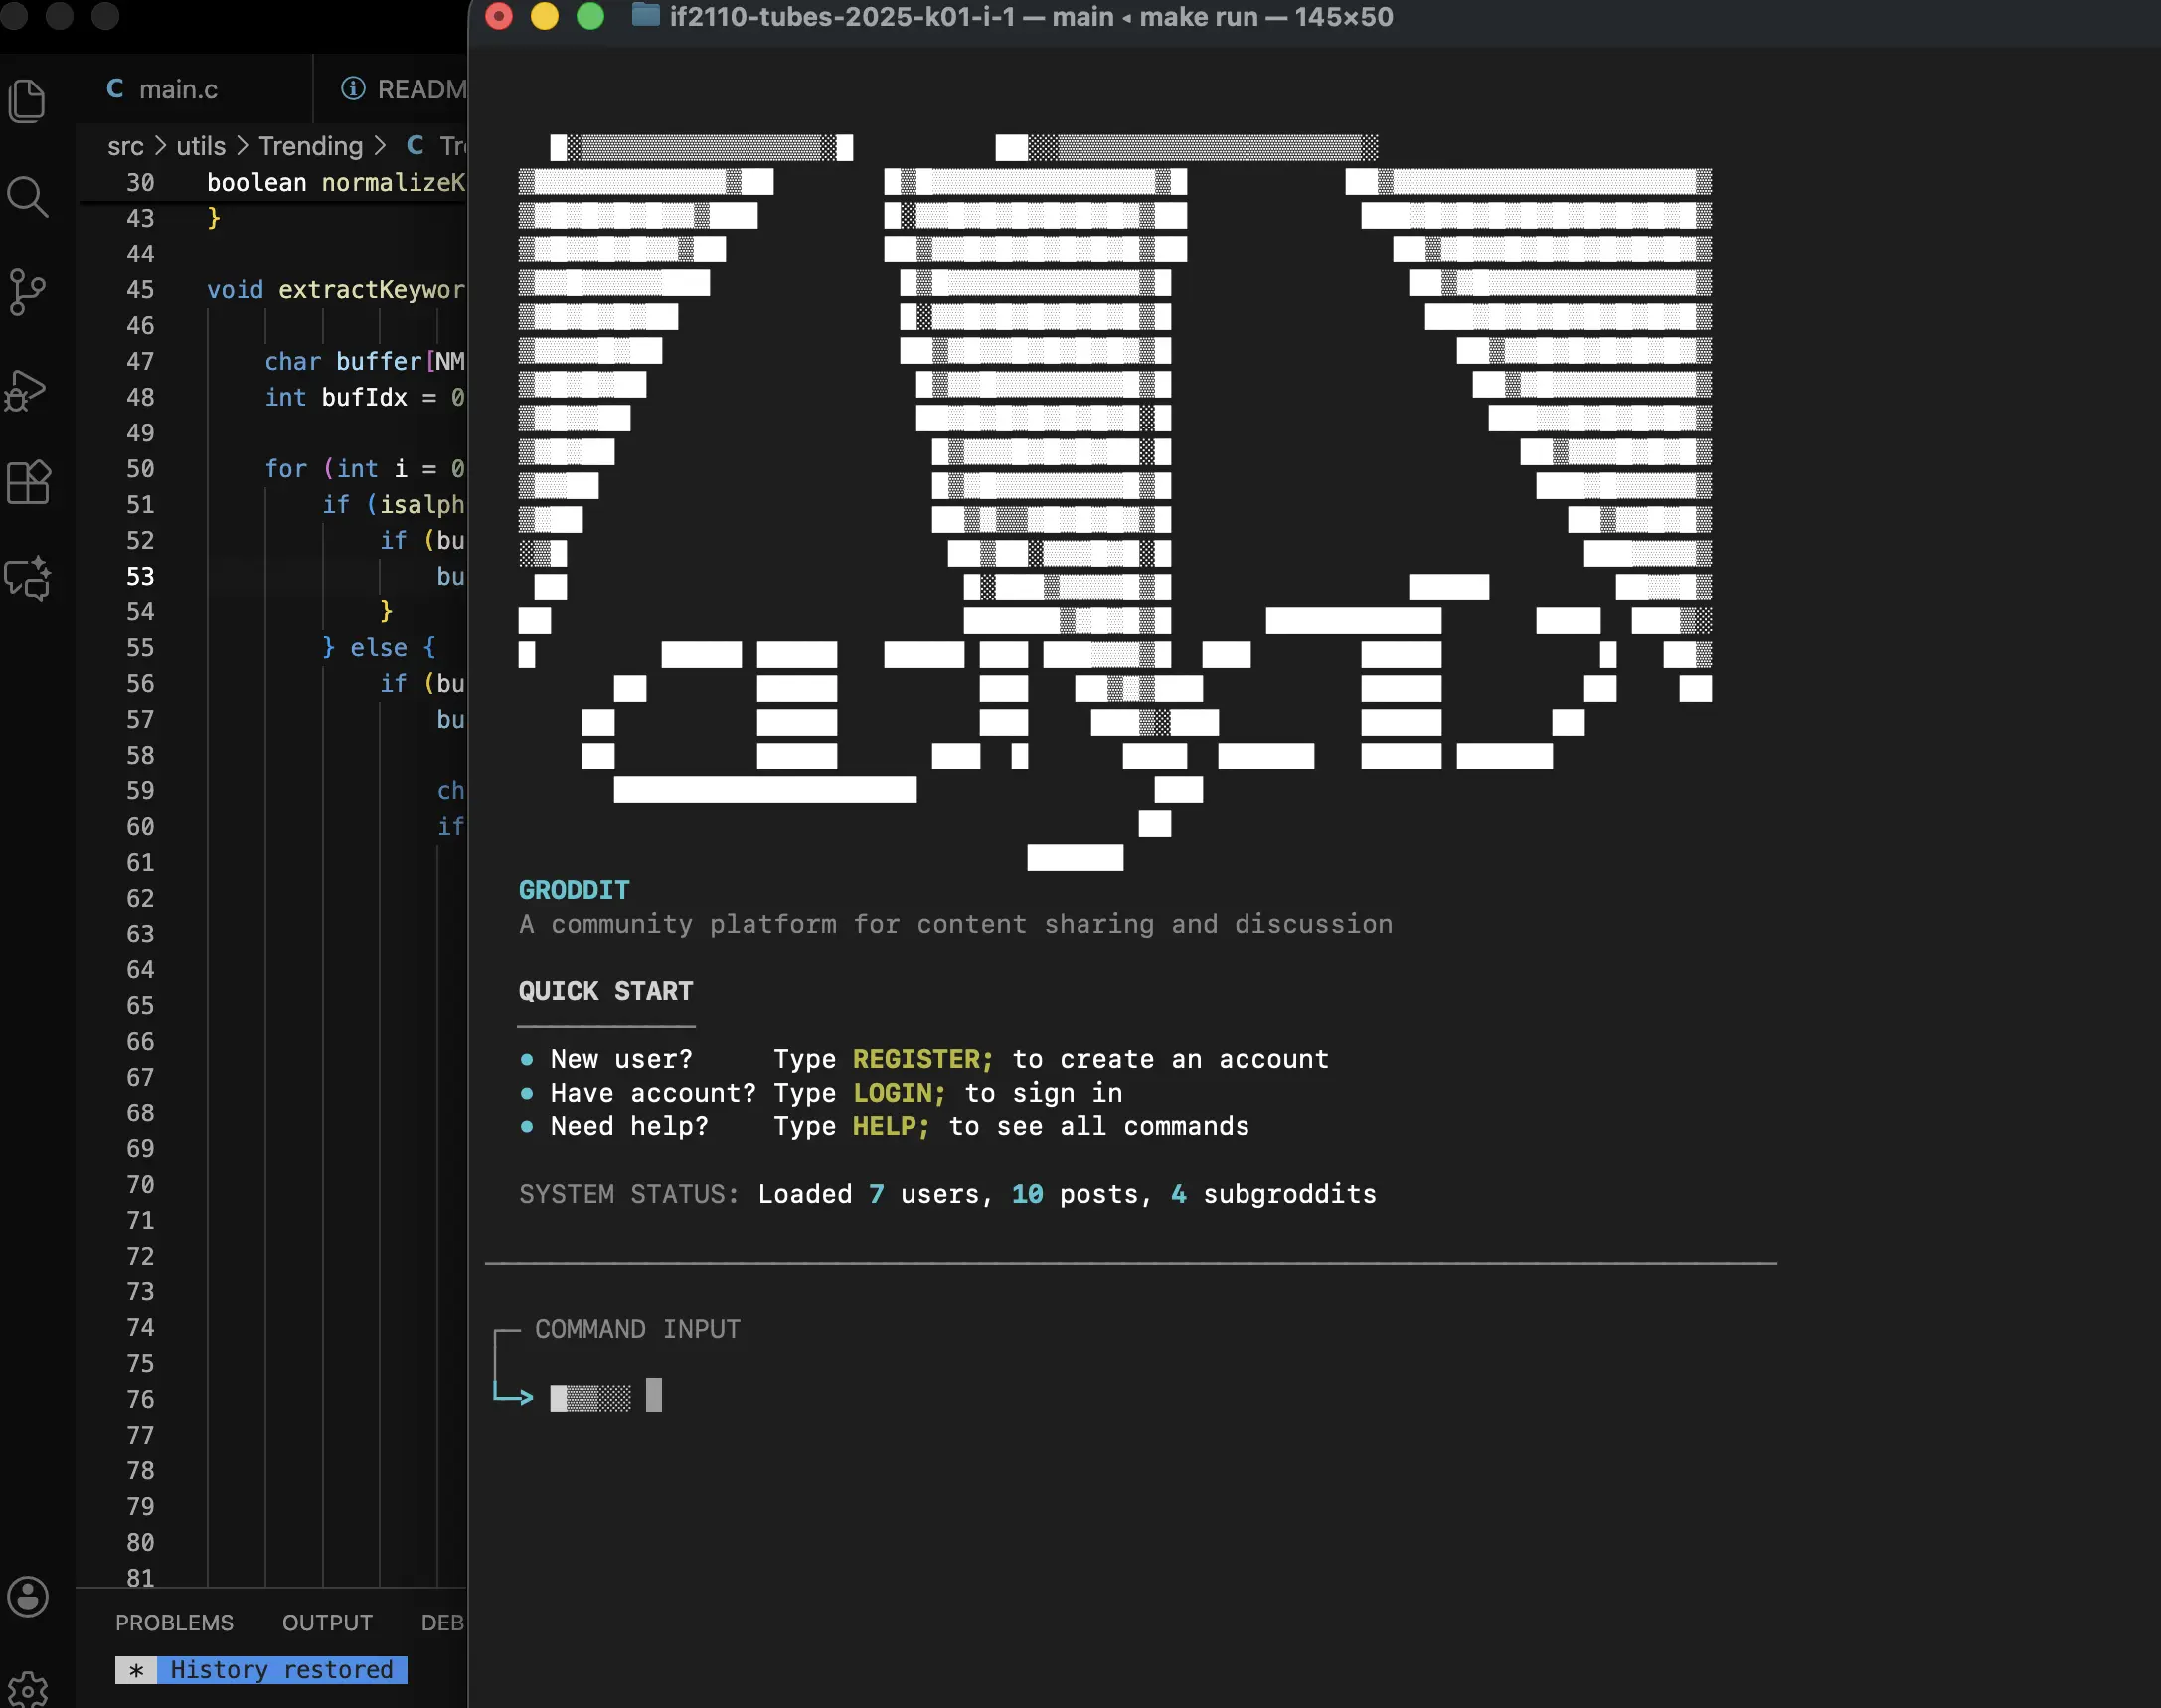The image size is (2161, 1708).
Task: Open the Extensions blocks icon
Action: coord(27,483)
